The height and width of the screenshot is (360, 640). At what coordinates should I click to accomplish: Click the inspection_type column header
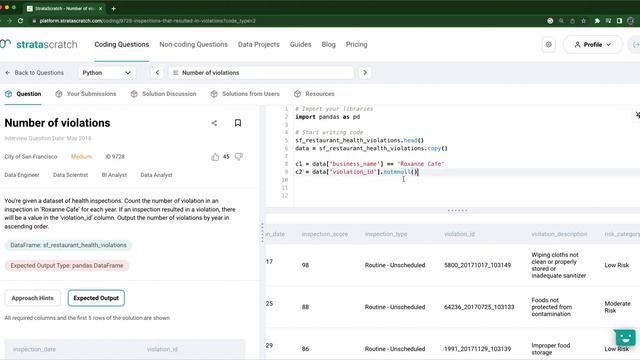tap(386, 234)
